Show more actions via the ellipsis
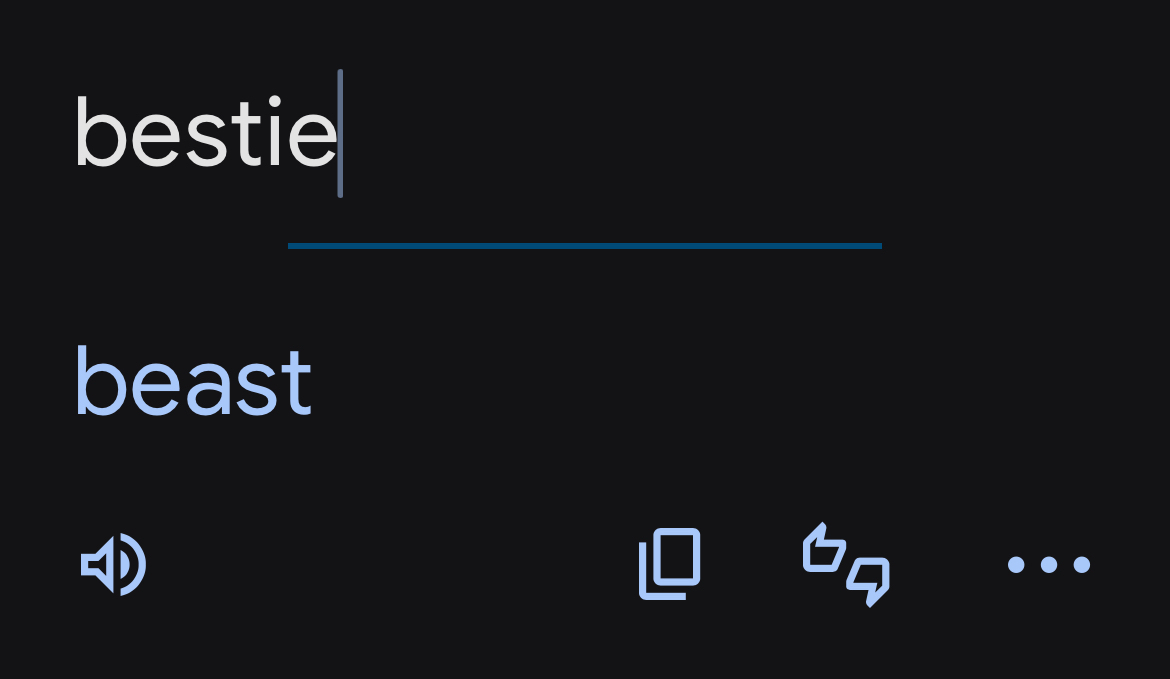The image size is (1170, 679). (1048, 564)
